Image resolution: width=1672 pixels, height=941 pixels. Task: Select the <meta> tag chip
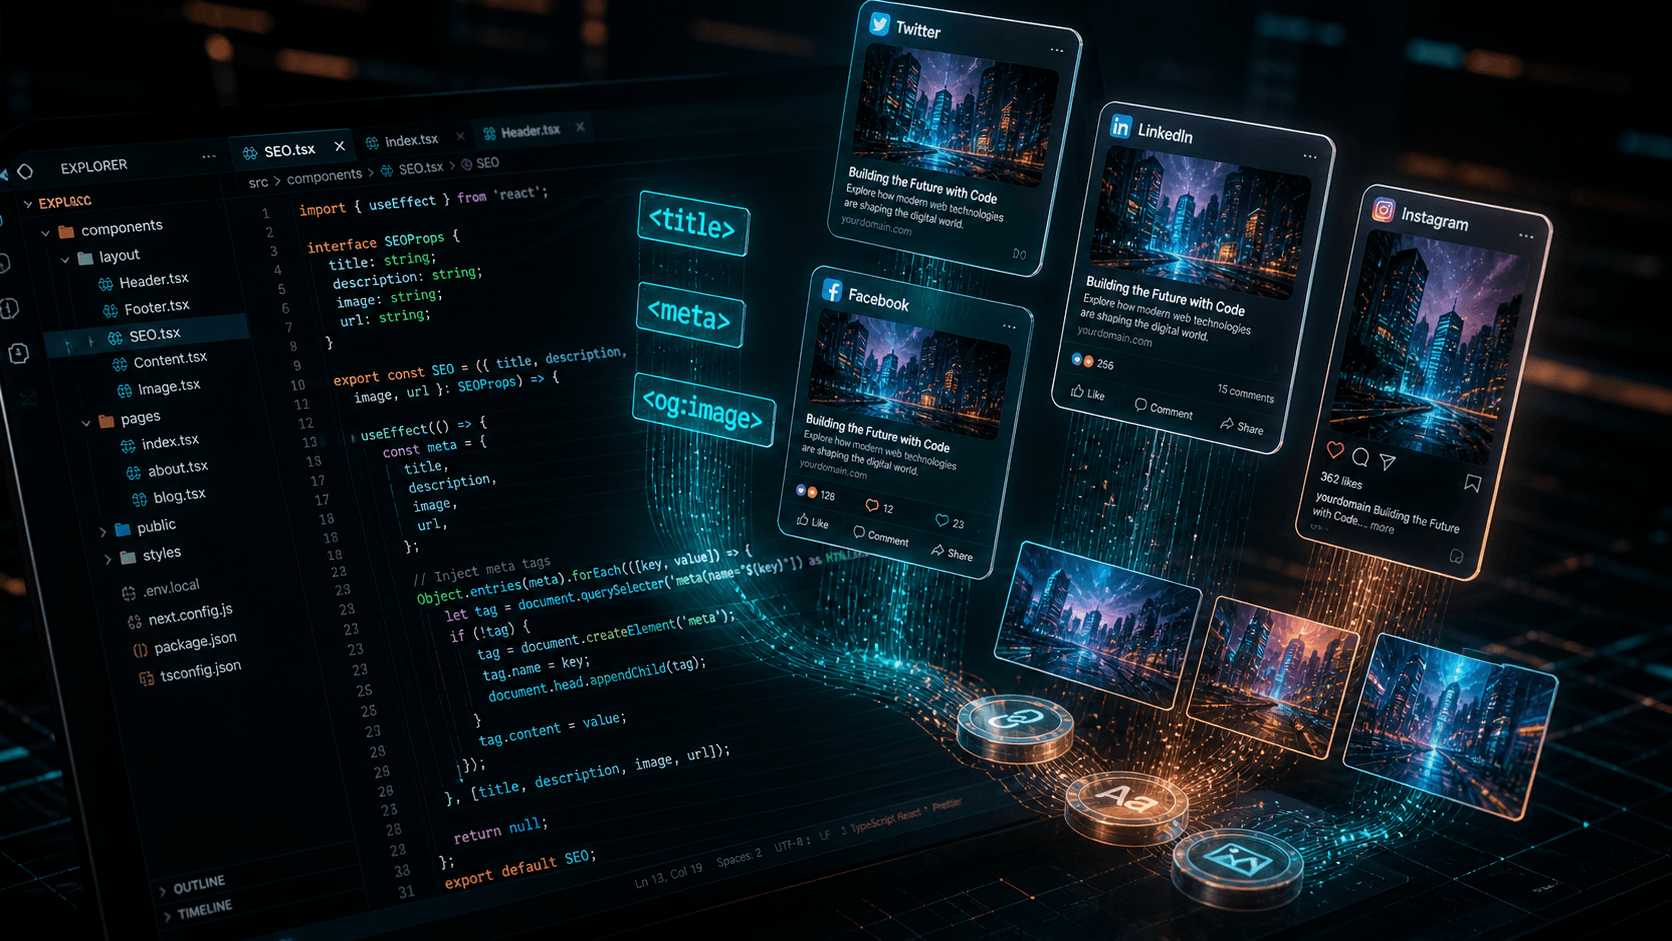coord(690,314)
